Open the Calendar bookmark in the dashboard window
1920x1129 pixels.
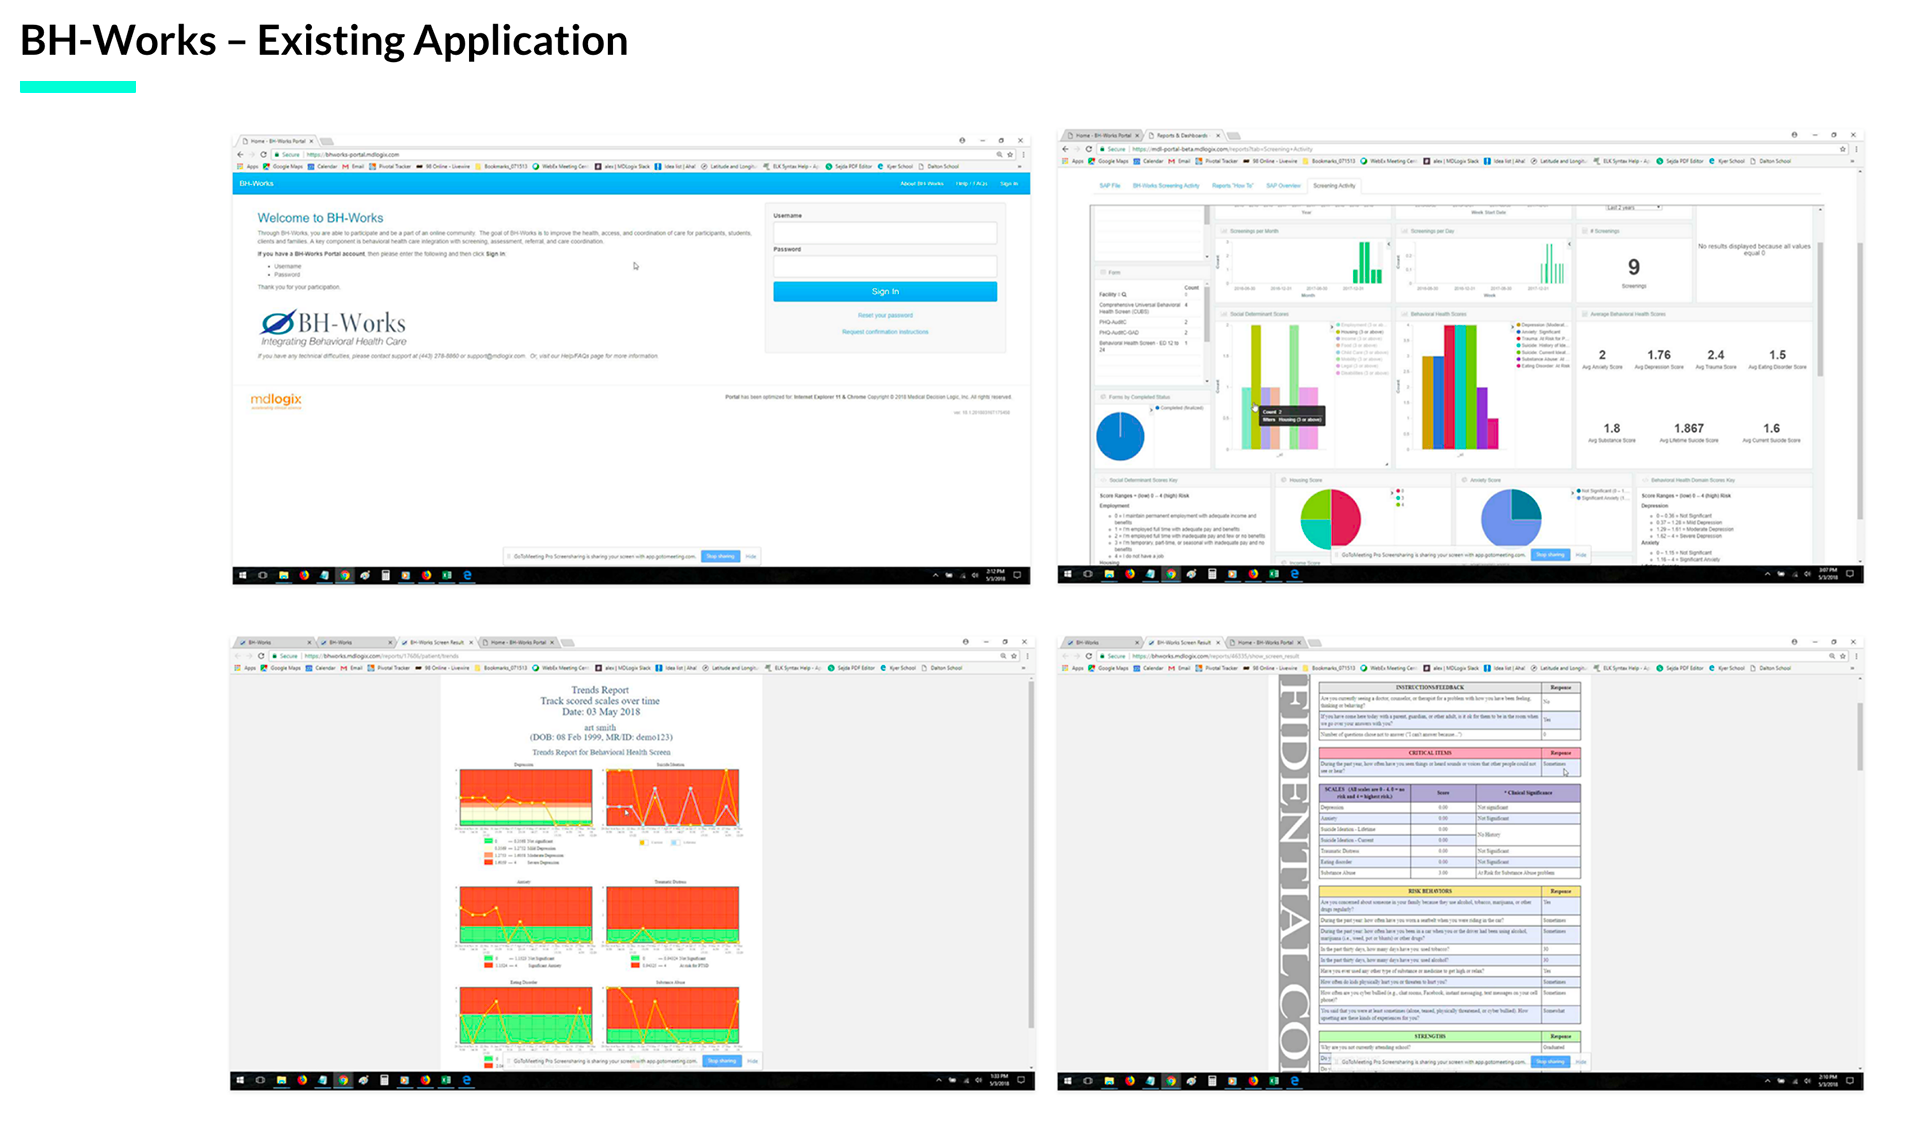point(1148,161)
